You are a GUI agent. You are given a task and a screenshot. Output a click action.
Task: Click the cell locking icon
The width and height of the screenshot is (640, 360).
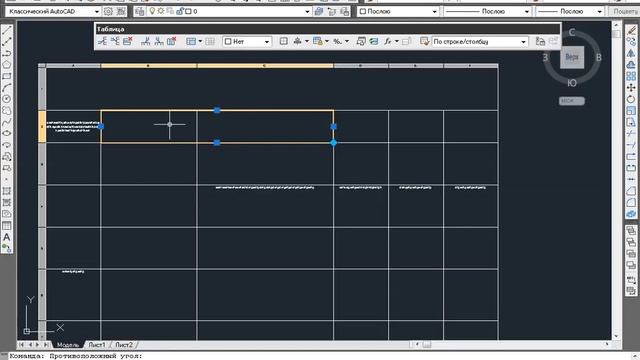click(x=318, y=41)
